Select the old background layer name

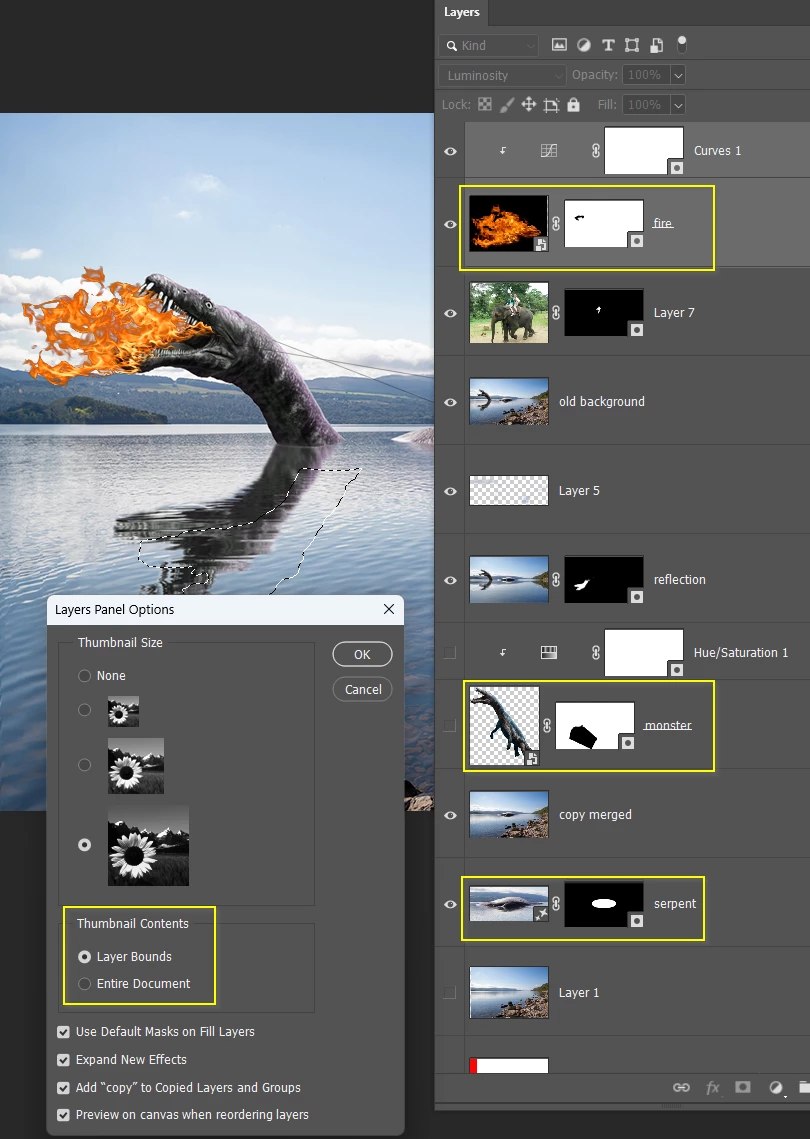(602, 402)
